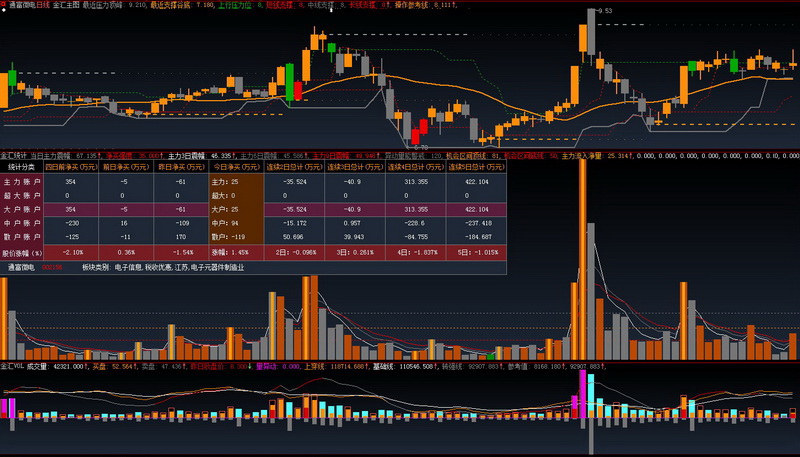This screenshot has height=457, width=800.
Task: Click the 连续2日总计(万元) column header
Action: [x=294, y=167]
